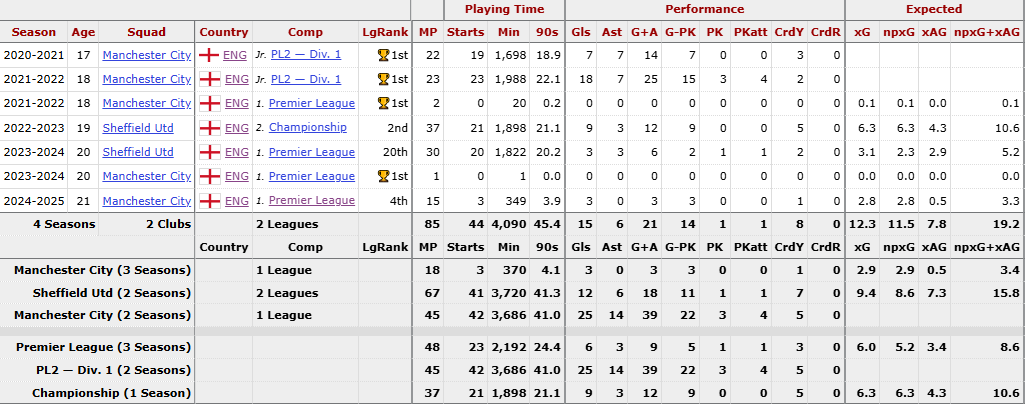The width and height of the screenshot is (1025, 404).
Task: Sort by npxG+xAG column header
Action: click(986, 32)
